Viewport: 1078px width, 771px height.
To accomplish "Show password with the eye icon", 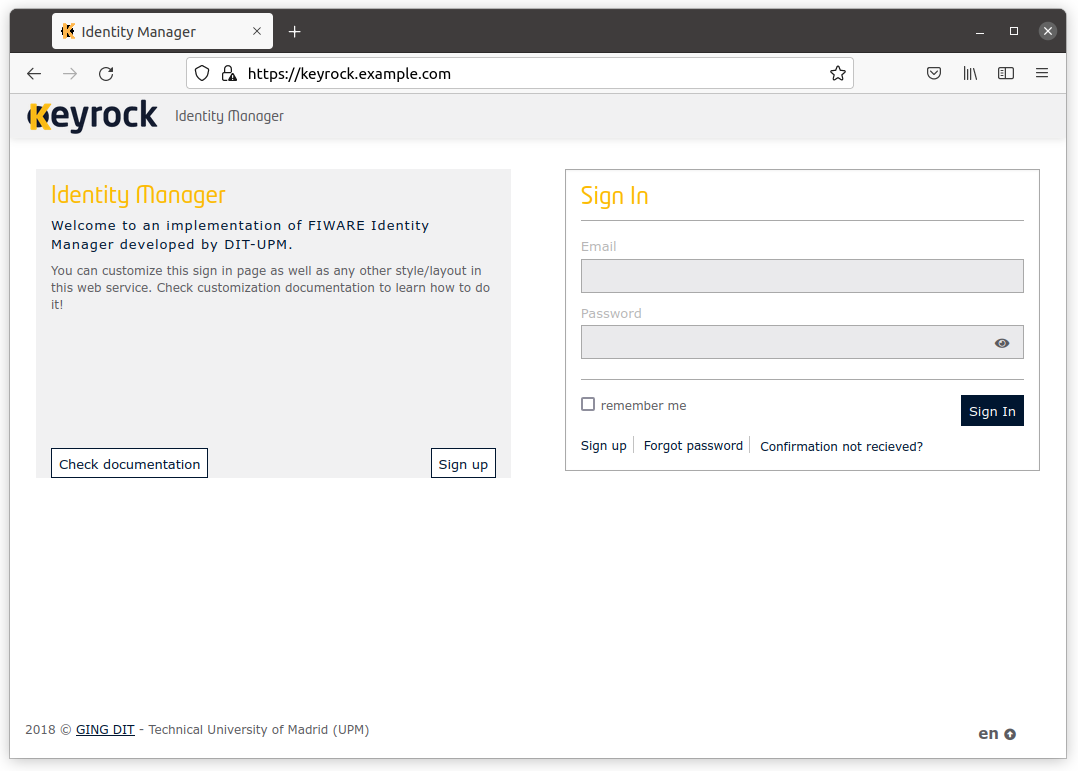I will tap(1002, 343).
